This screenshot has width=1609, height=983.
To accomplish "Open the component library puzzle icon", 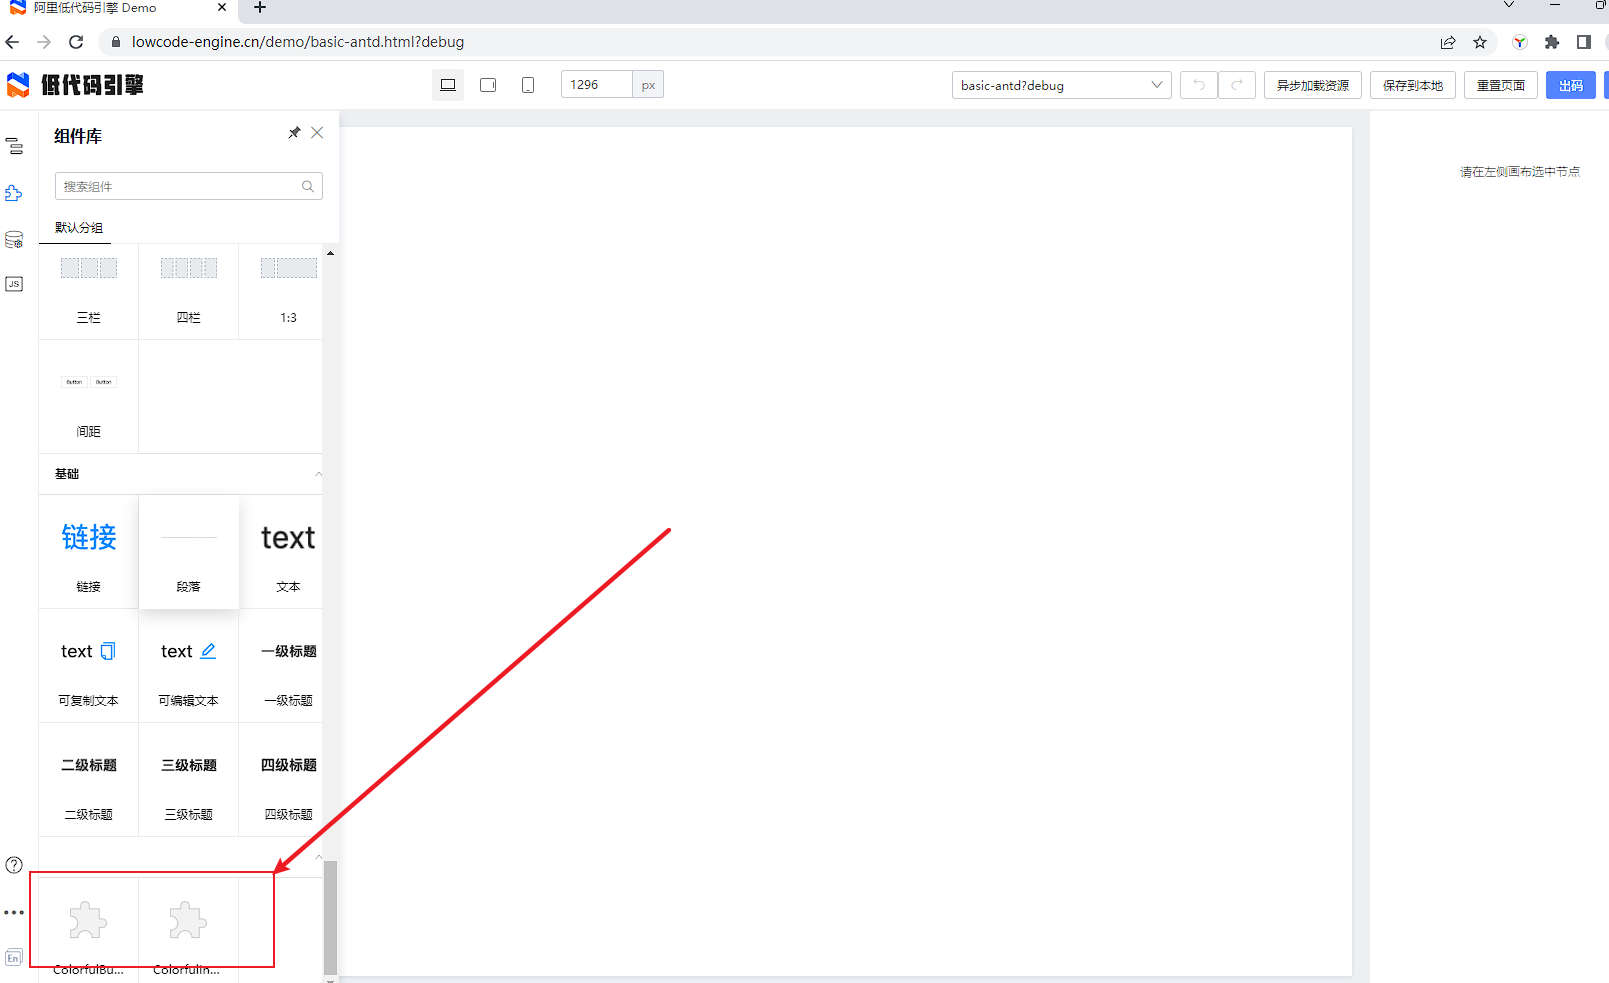I will click(14, 192).
